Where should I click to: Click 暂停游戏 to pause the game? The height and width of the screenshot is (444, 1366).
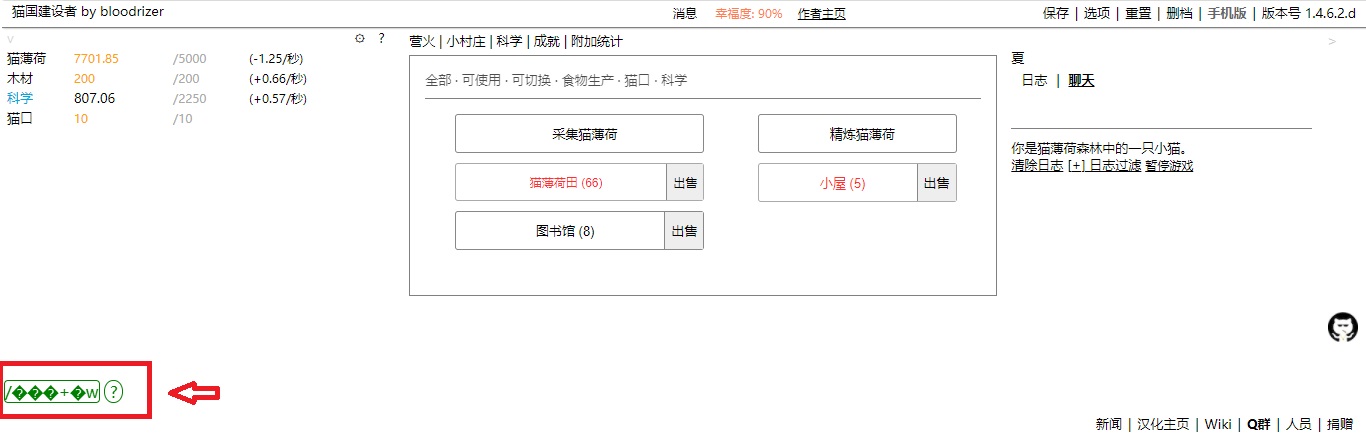tap(1169, 166)
